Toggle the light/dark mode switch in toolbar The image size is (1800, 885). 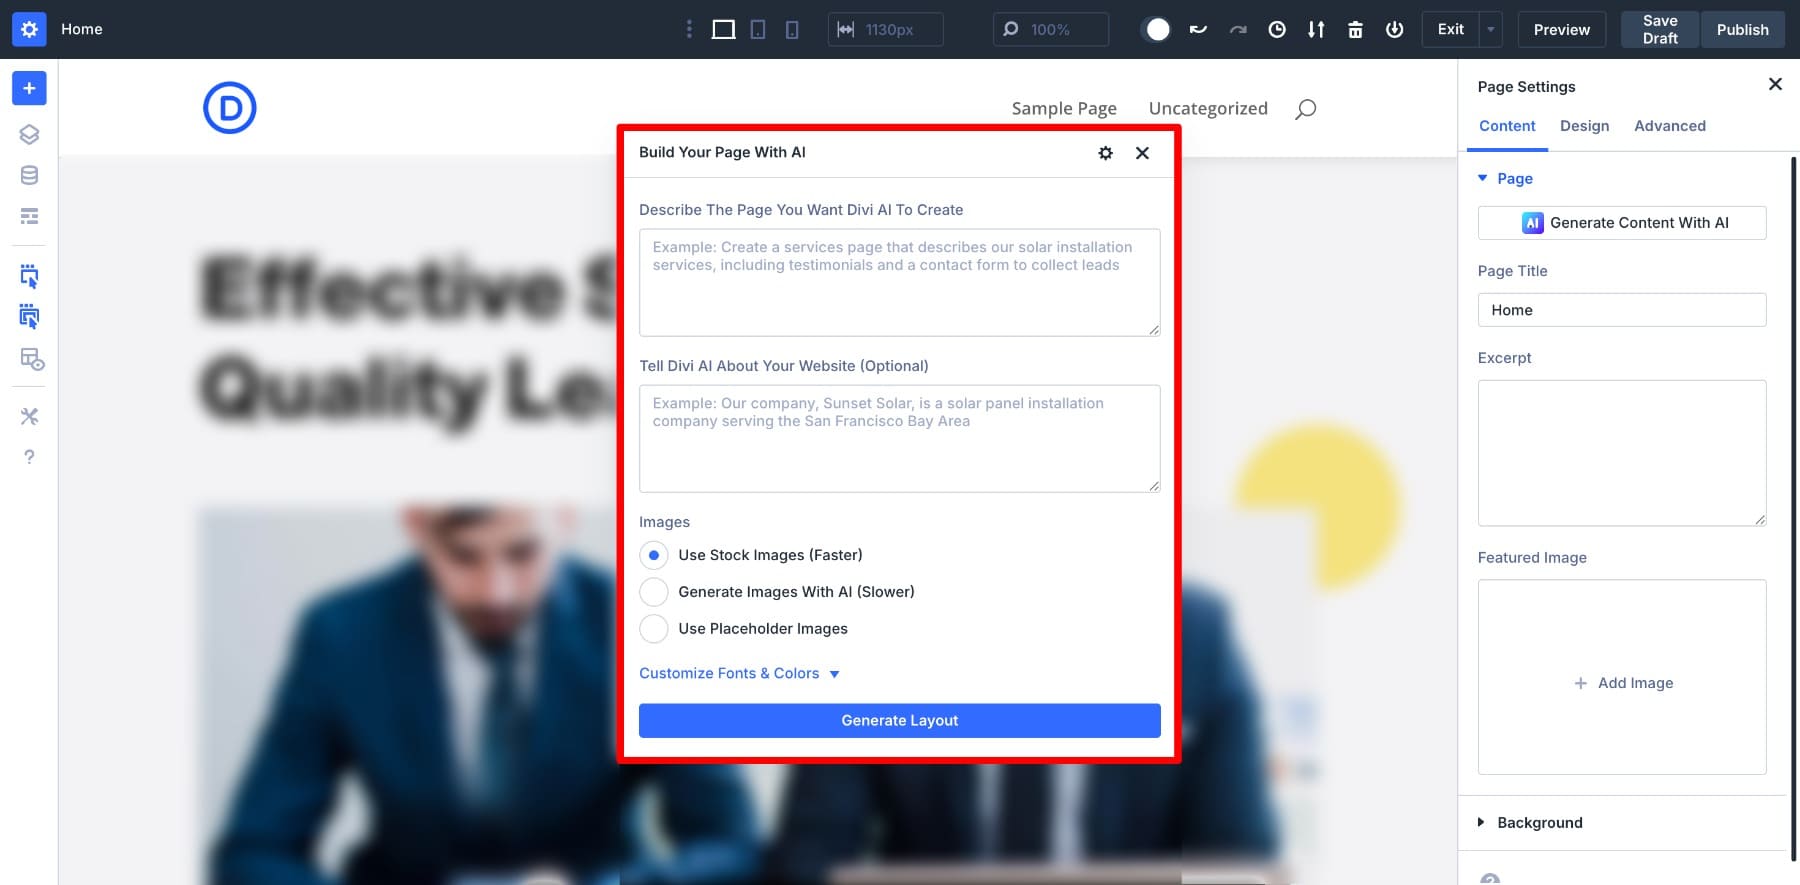tap(1157, 30)
